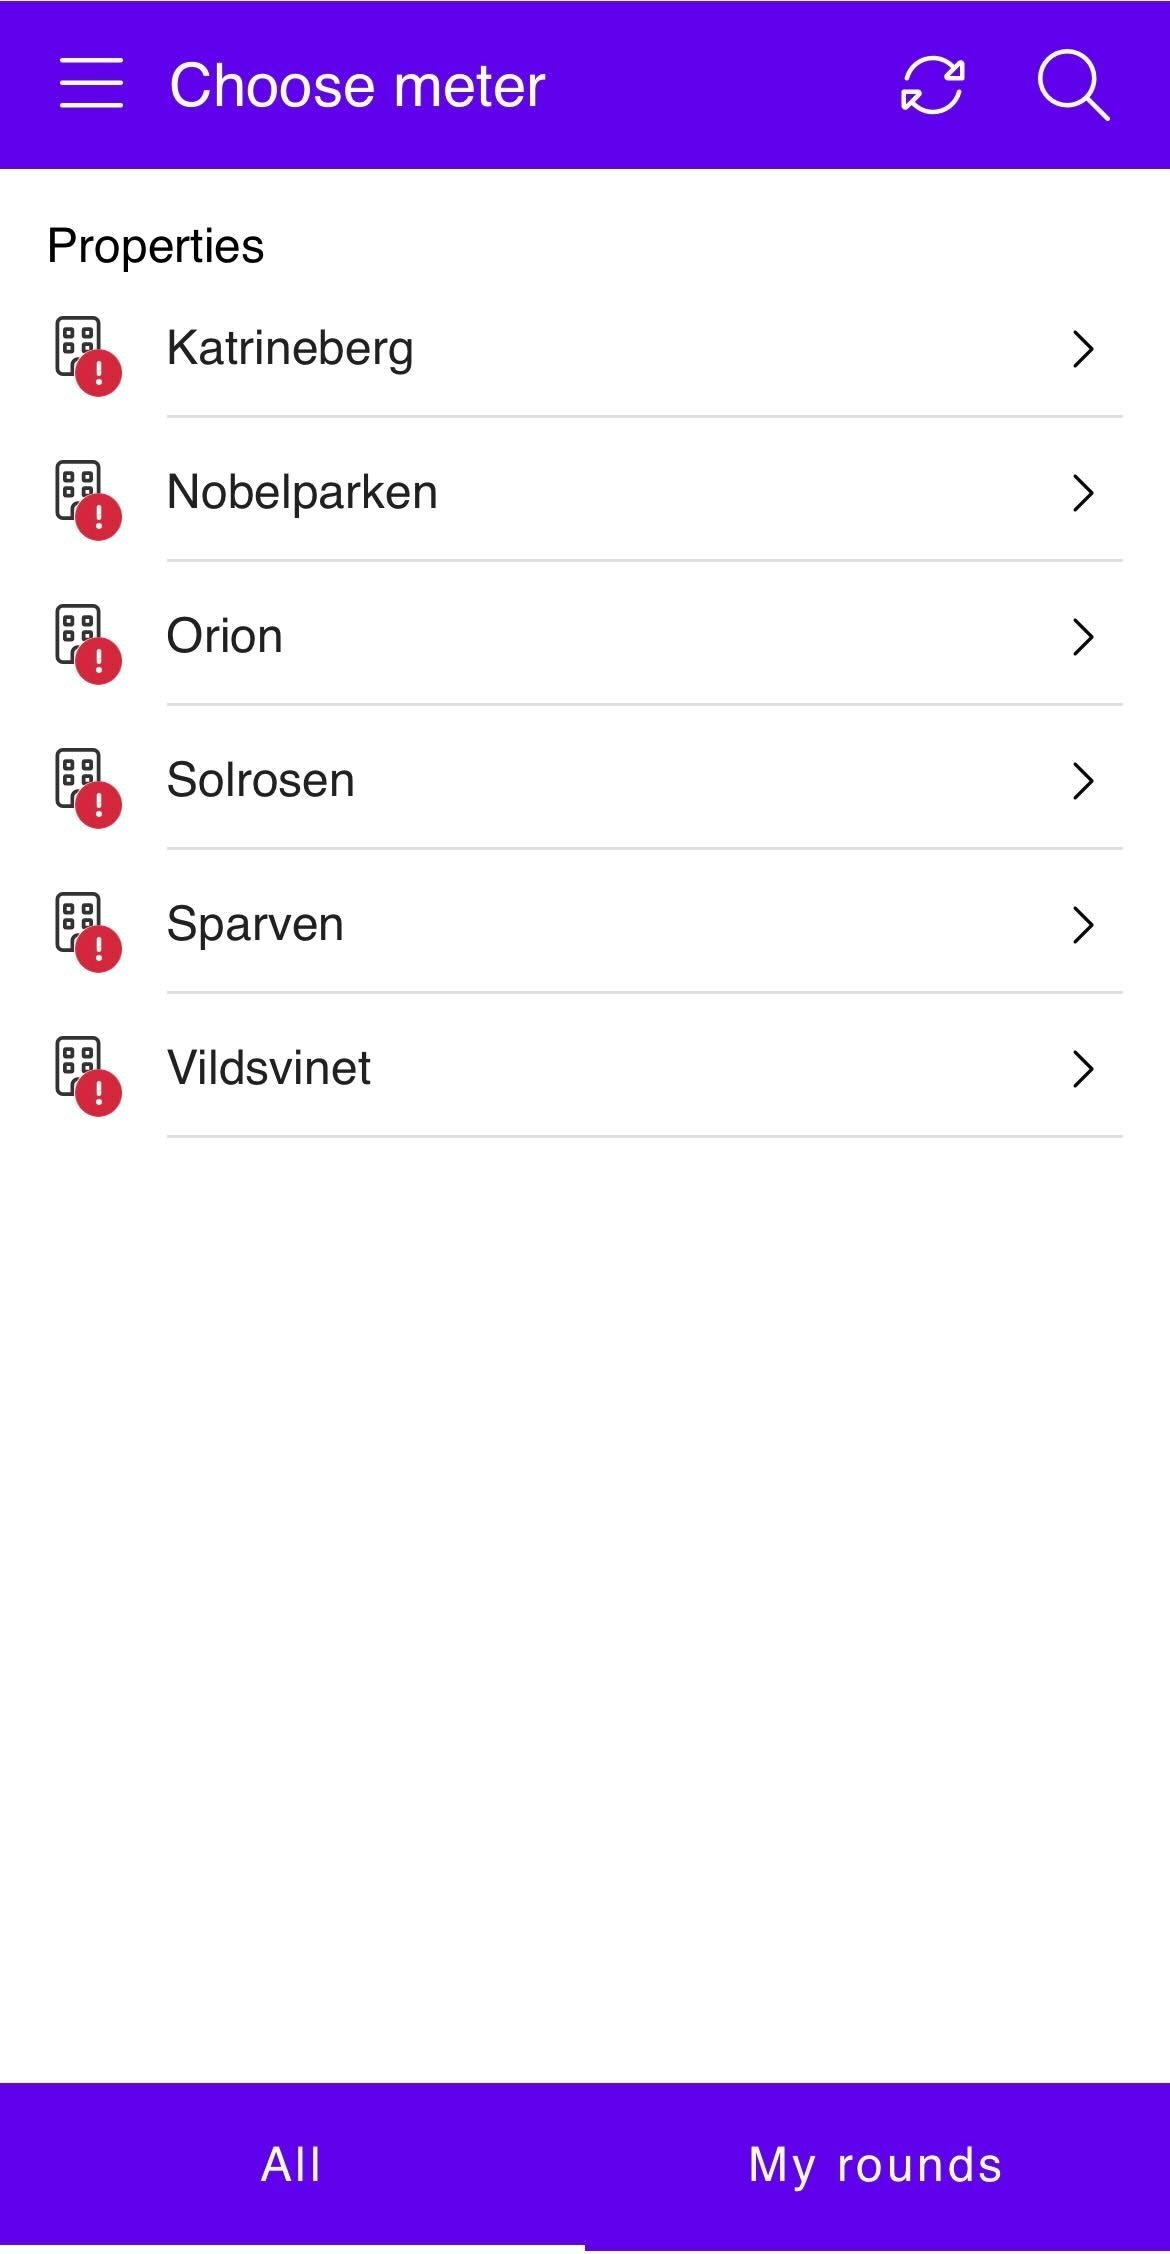
Task: Tap Orion building alert icon
Action: [x=87, y=643]
